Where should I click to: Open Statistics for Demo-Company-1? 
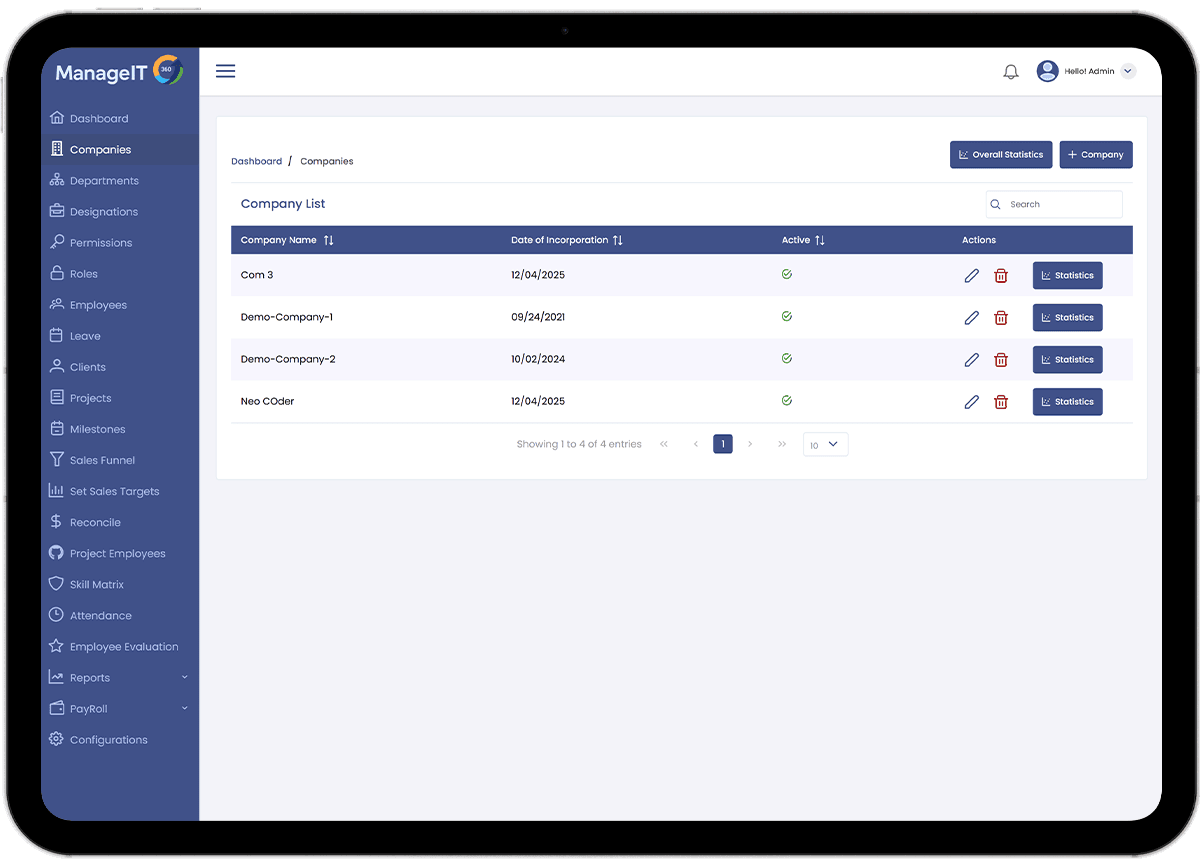pos(1068,318)
